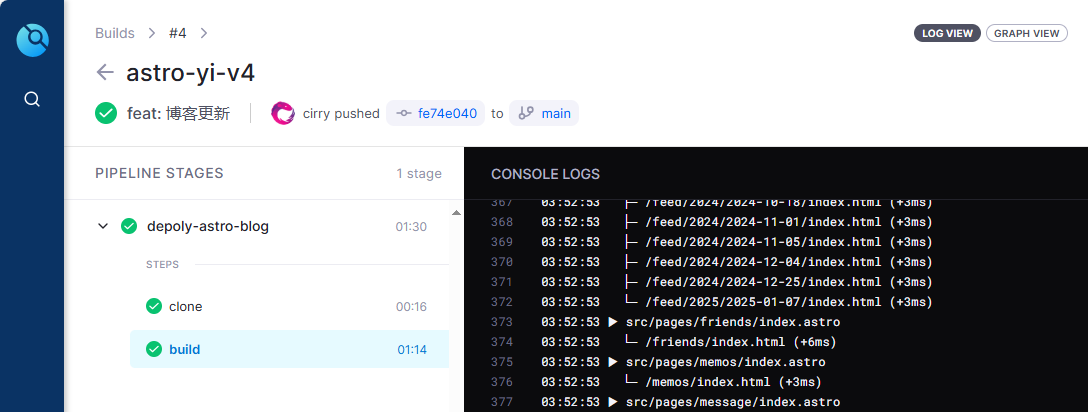1088x412 pixels.
Task: Go back using the left arrow
Action: coord(105,72)
